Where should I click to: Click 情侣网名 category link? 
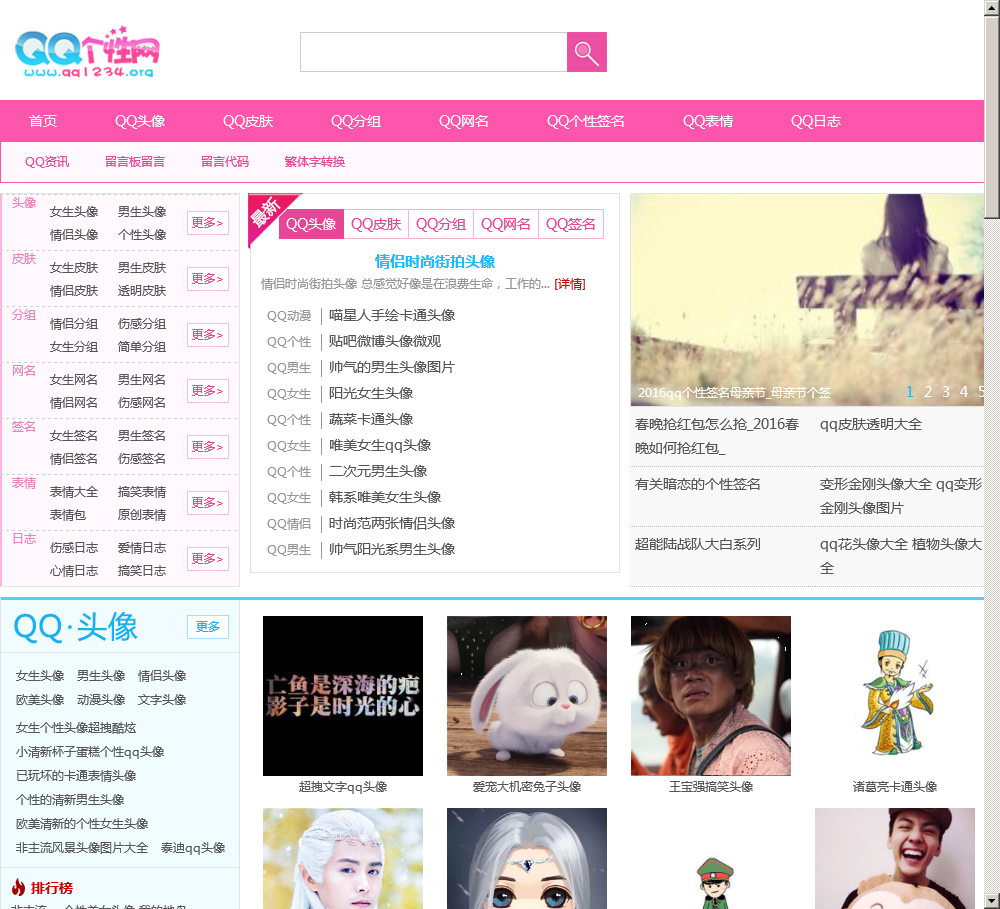pyautogui.click(x=74, y=403)
